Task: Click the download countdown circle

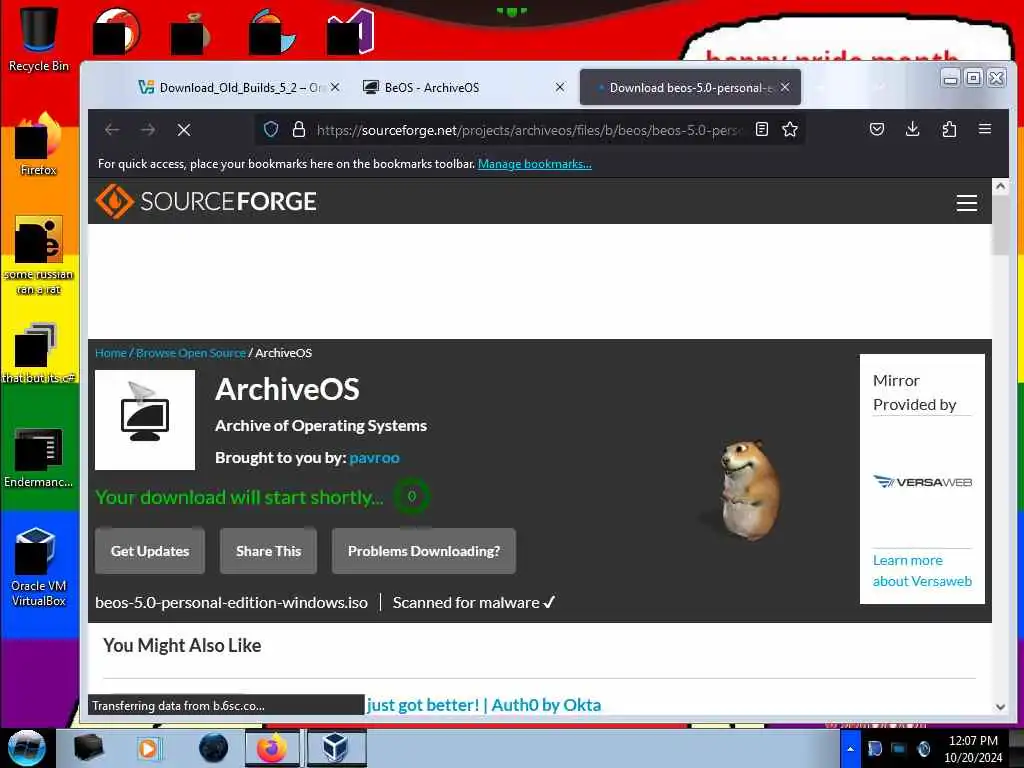Action: pyautogui.click(x=411, y=496)
